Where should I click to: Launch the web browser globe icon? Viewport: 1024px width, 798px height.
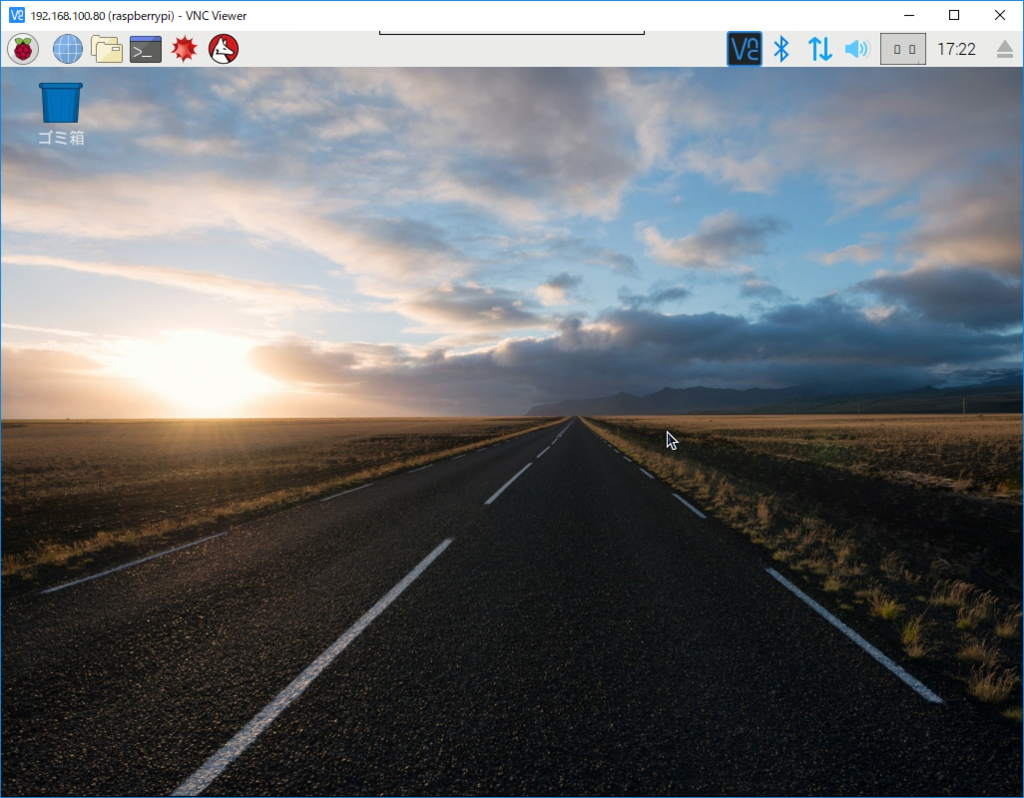coord(67,49)
